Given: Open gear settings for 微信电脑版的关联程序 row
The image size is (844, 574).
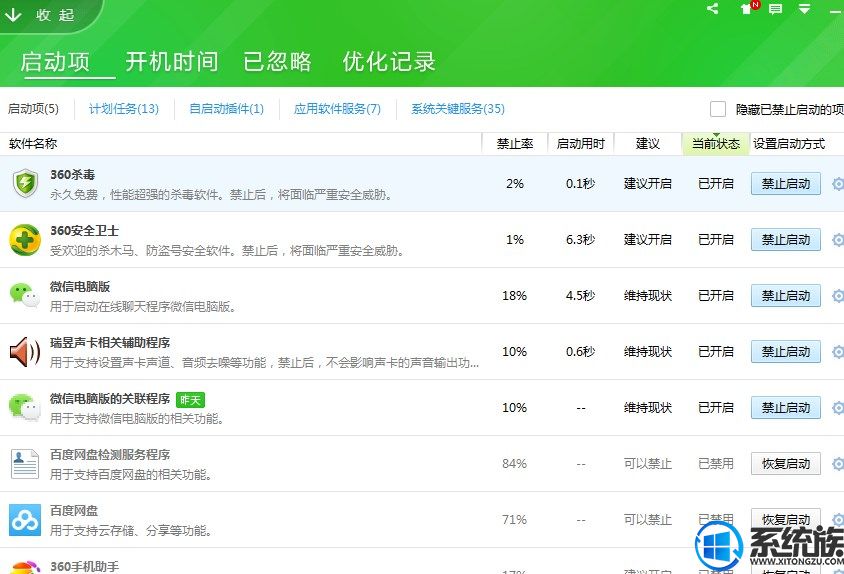Looking at the screenshot, I should pyautogui.click(x=838, y=408).
